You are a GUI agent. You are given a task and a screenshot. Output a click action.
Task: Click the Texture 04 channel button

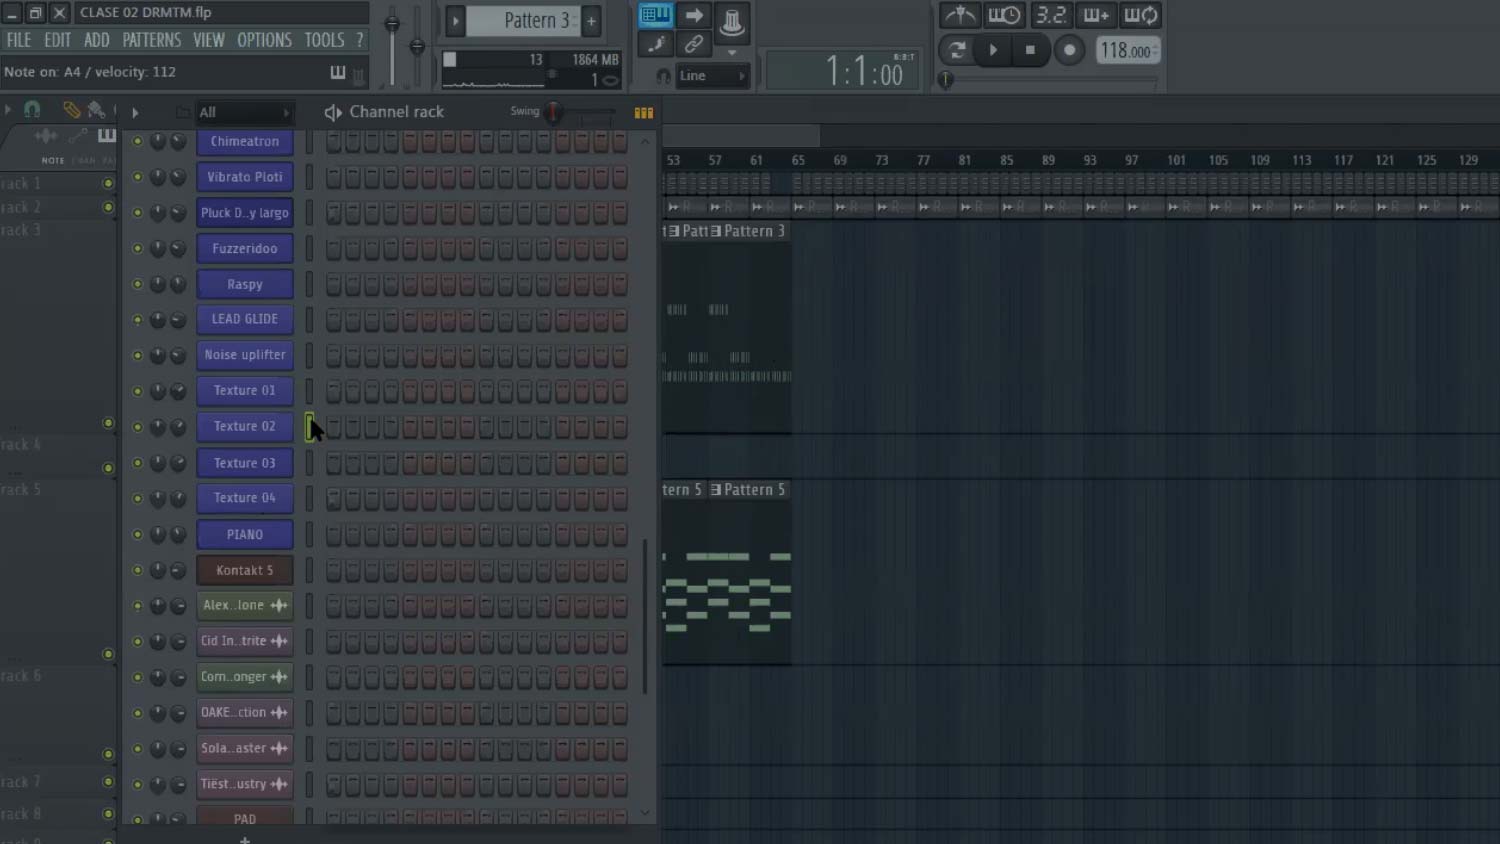245,498
